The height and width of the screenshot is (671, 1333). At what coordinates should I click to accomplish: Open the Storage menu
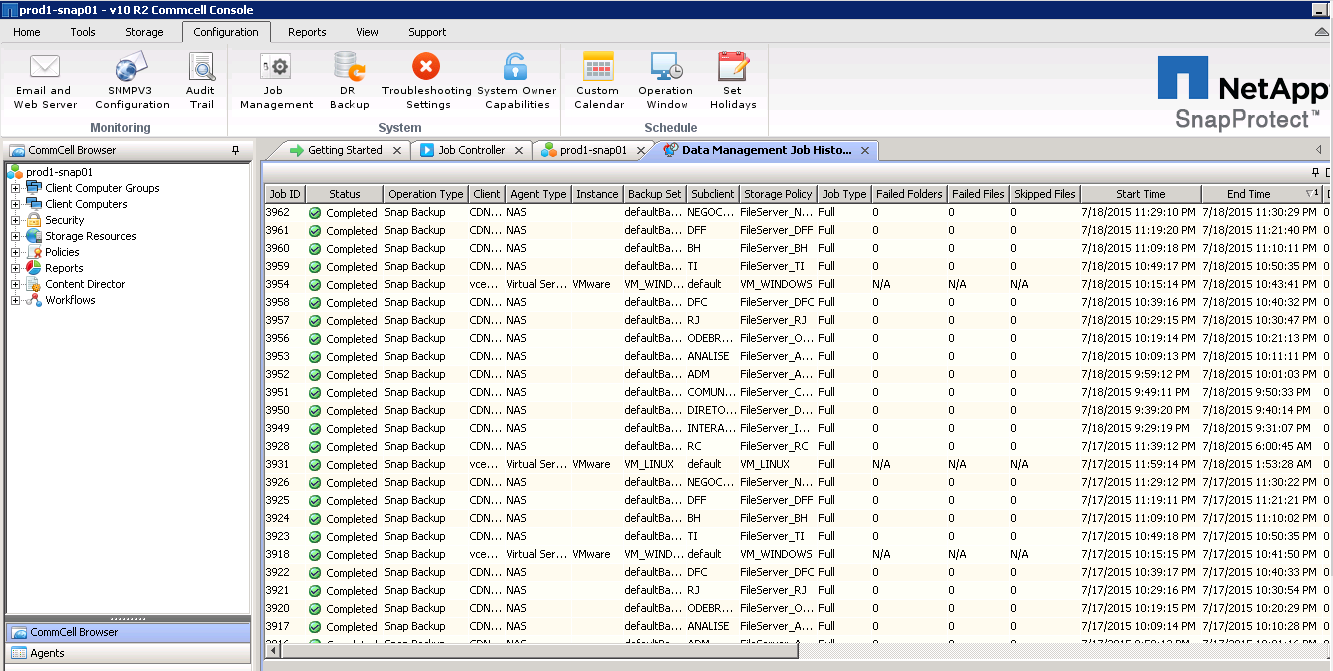pyautogui.click(x=143, y=31)
